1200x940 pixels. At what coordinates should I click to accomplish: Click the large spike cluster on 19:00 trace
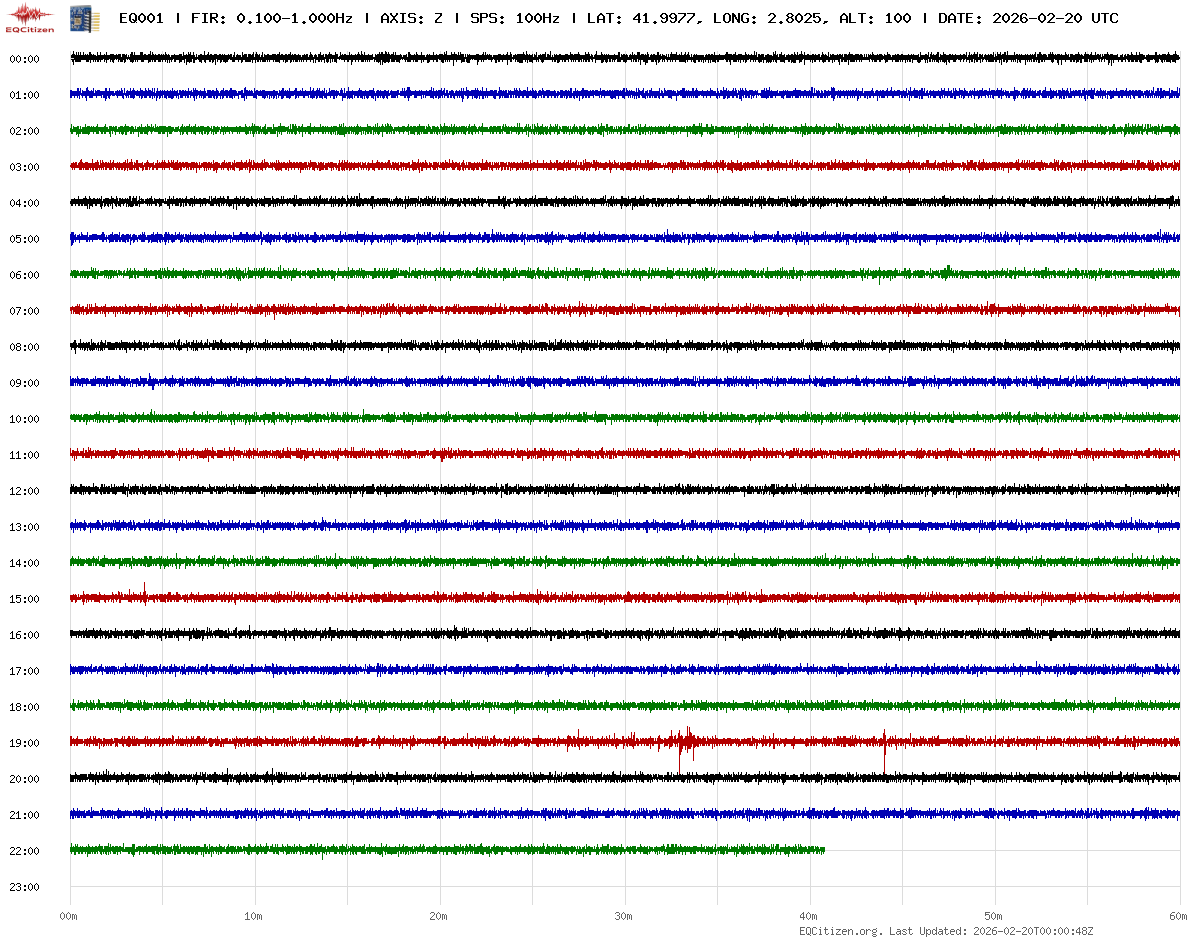coord(684,742)
